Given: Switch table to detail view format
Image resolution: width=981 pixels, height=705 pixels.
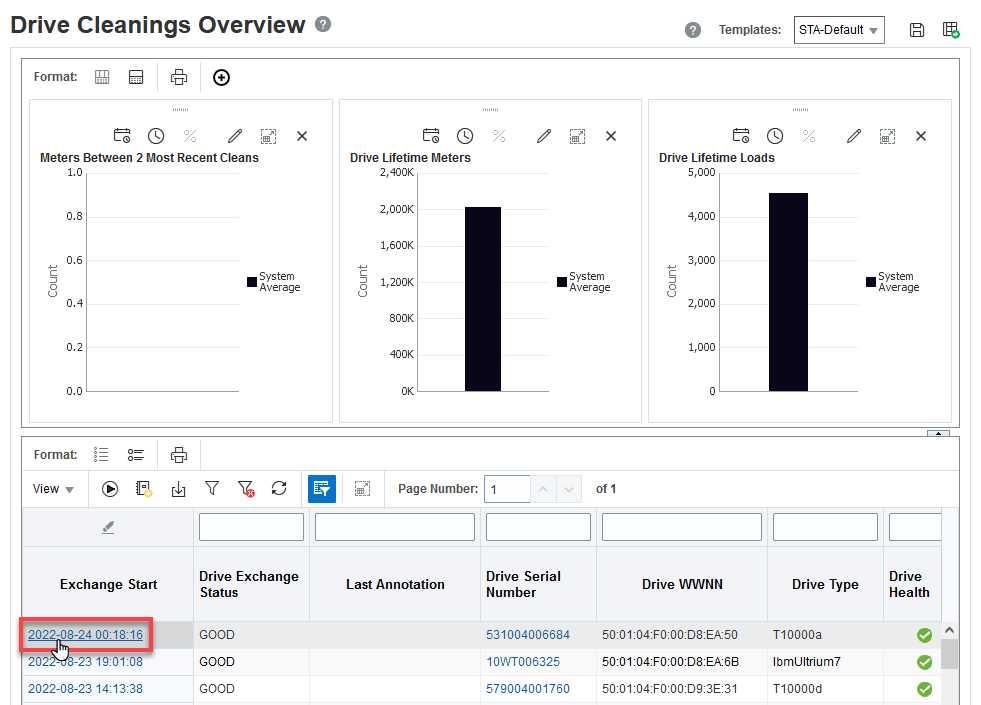Looking at the screenshot, I should click(x=136, y=455).
